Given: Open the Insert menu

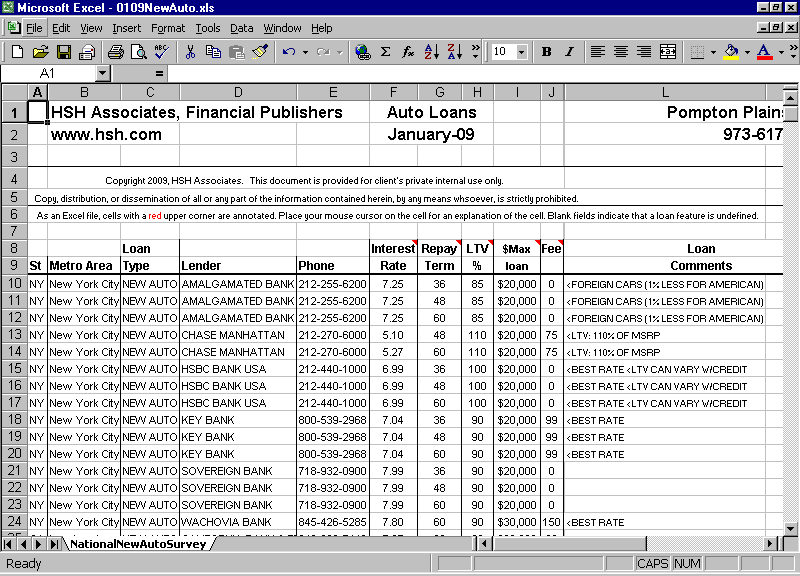Looking at the screenshot, I should [x=127, y=28].
